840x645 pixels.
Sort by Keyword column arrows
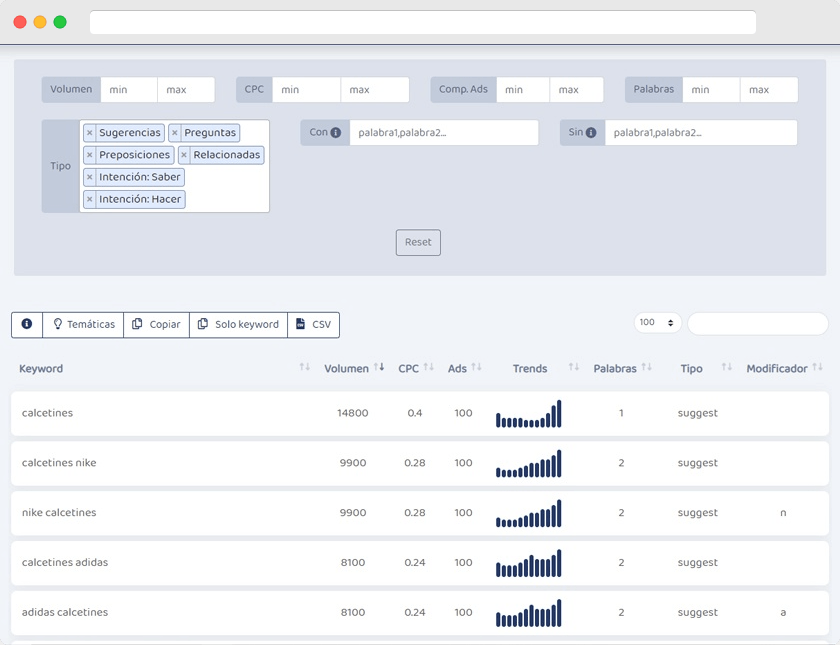pos(305,367)
